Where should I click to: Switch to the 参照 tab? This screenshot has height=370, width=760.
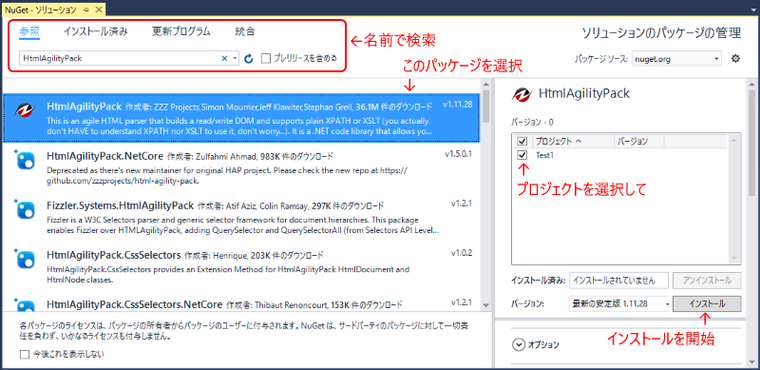click(x=29, y=32)
